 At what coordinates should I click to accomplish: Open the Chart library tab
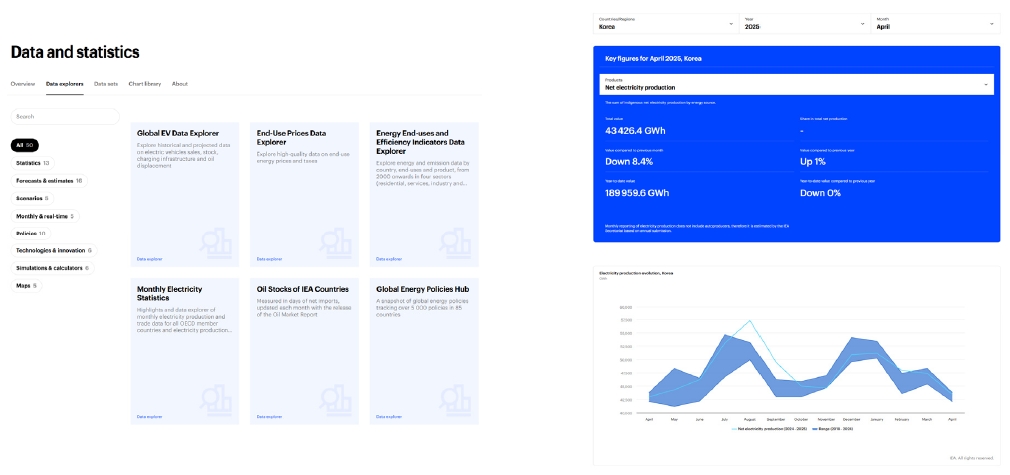[x=145, y=84]
